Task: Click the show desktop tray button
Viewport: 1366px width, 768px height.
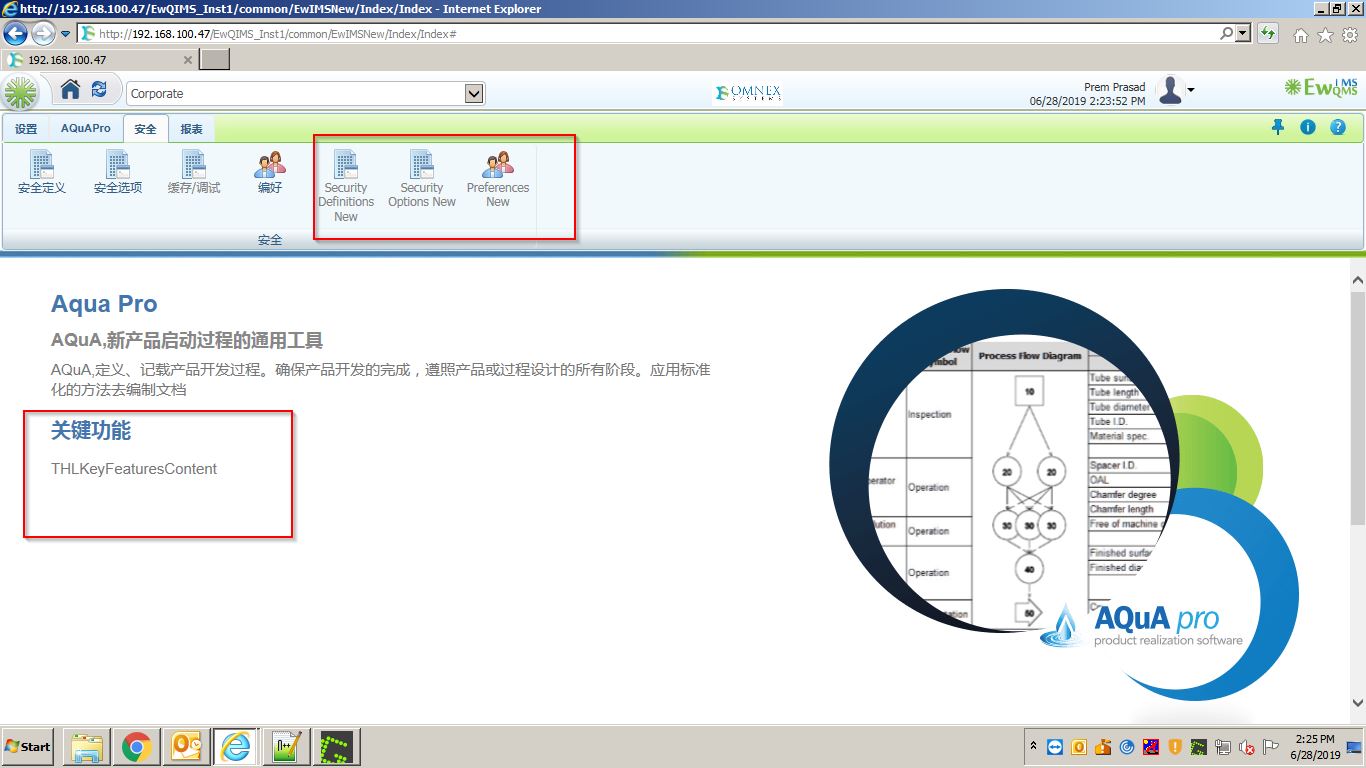Action: click(1356, 747)
